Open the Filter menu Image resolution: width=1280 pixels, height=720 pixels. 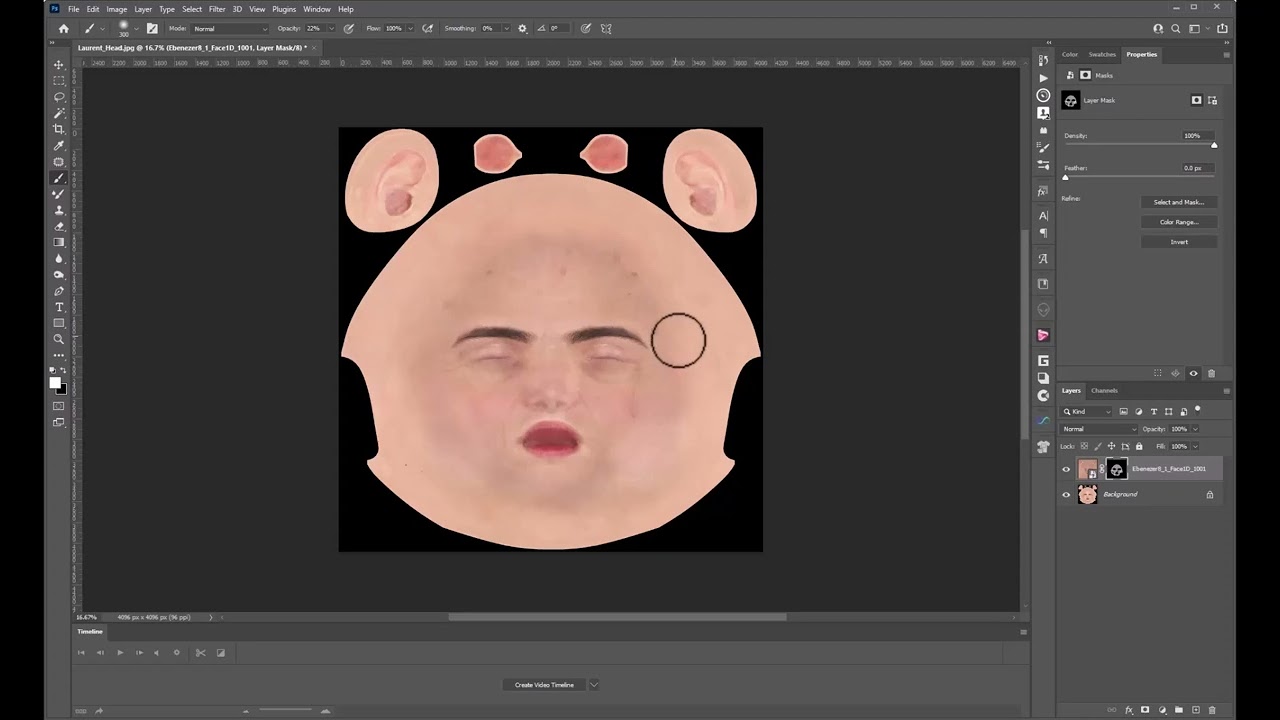pyautogui.click(x=217, y=9)
